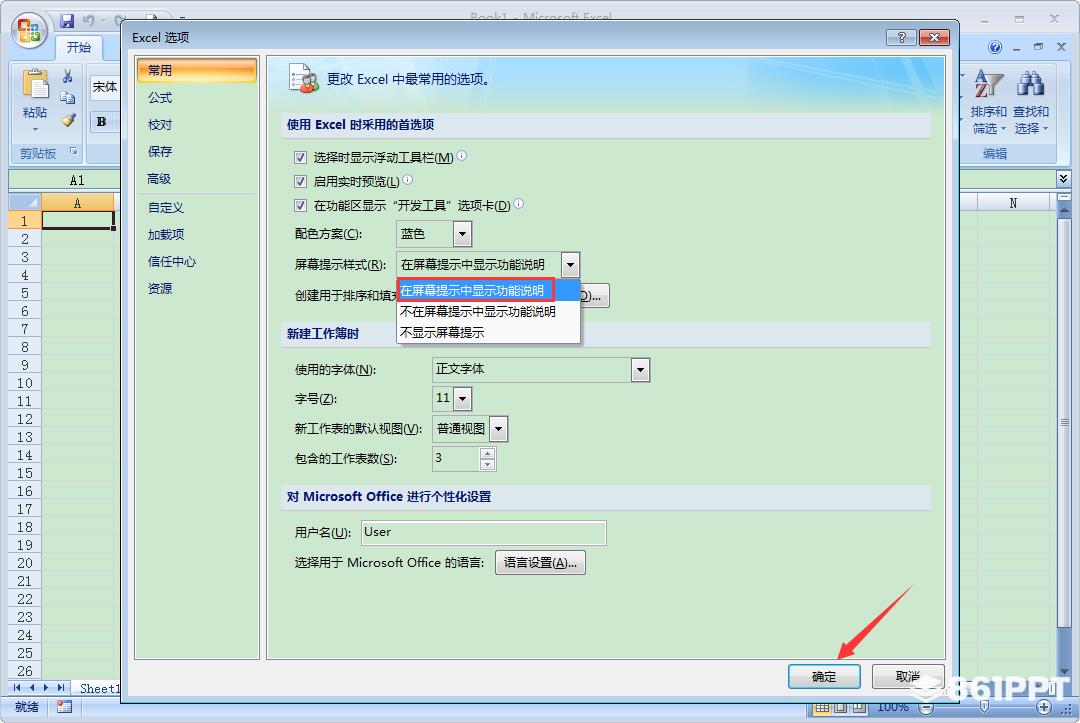Screen dimensions: 1080x723
Task: Open Sort and Filter icon
Action: coord(988,84)
